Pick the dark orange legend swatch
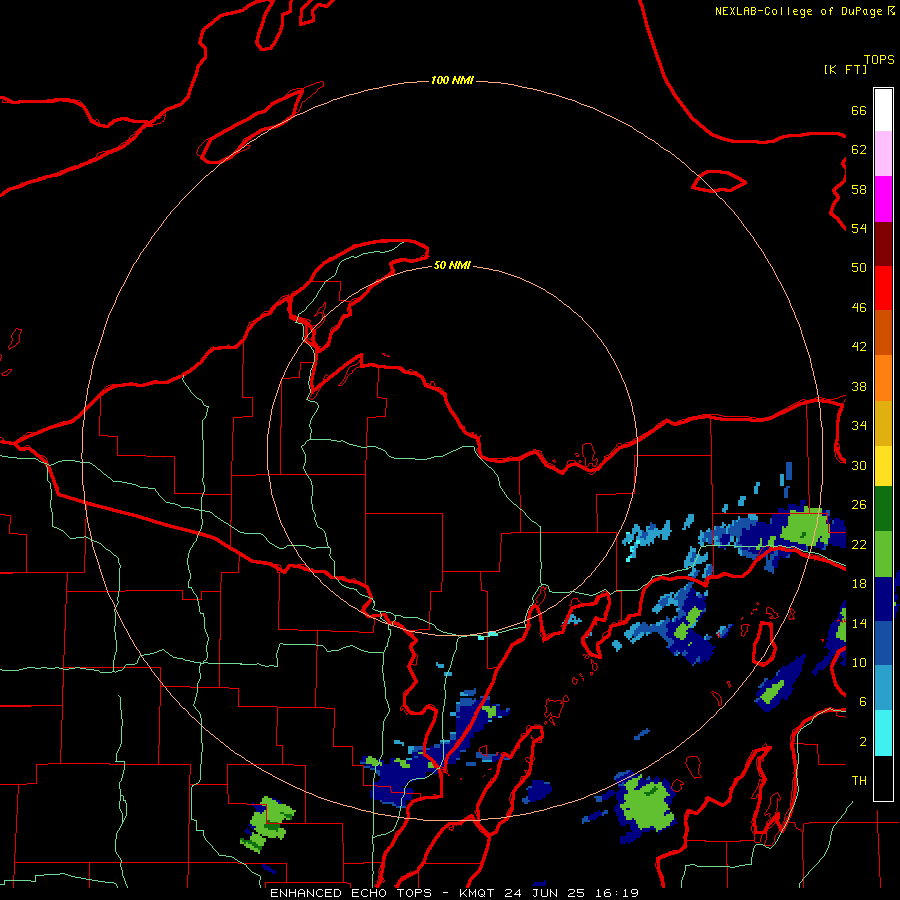Image resolution: width=900 pixels, height=900 pixels. (x=883, y=332)
